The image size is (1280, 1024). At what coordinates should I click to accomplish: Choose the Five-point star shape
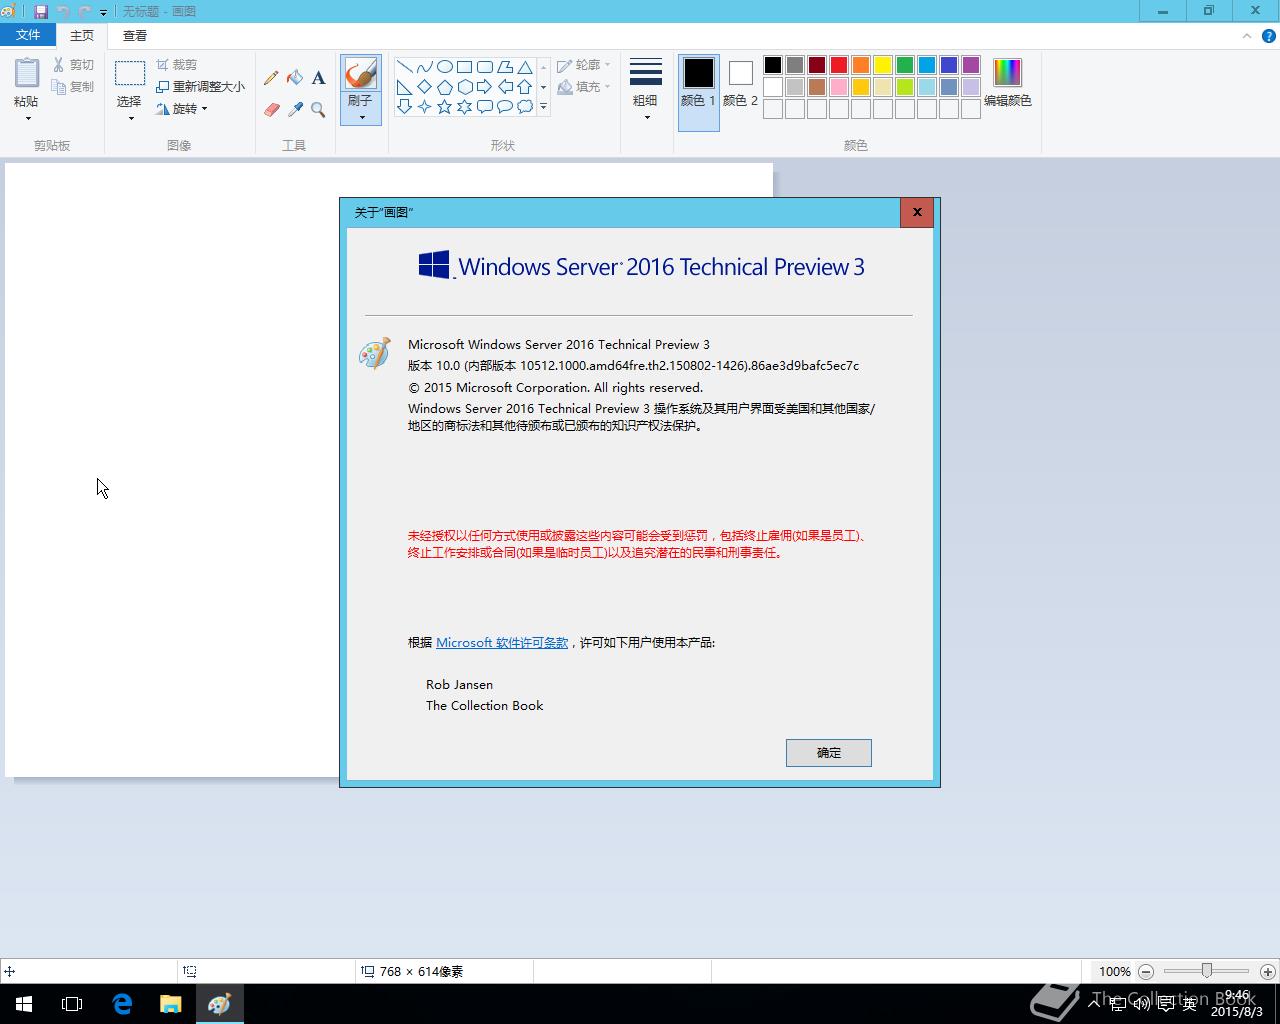pos(444,107)
